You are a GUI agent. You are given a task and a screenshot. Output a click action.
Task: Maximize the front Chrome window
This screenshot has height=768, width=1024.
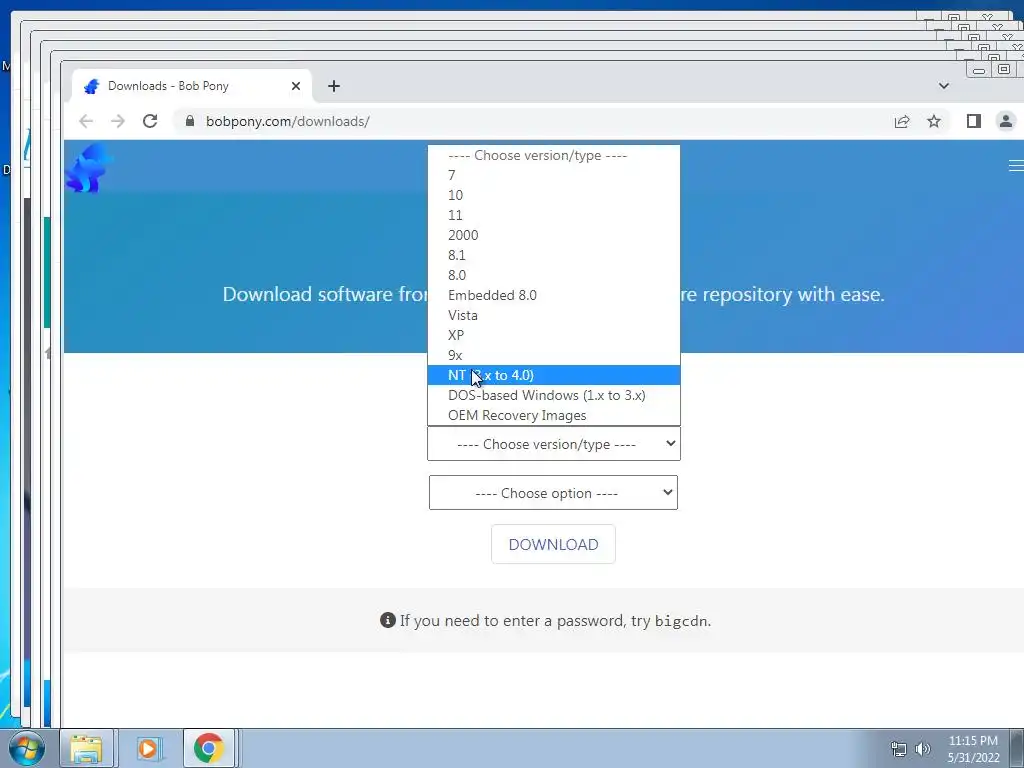pyautogui.click(x=1004, y=69)
